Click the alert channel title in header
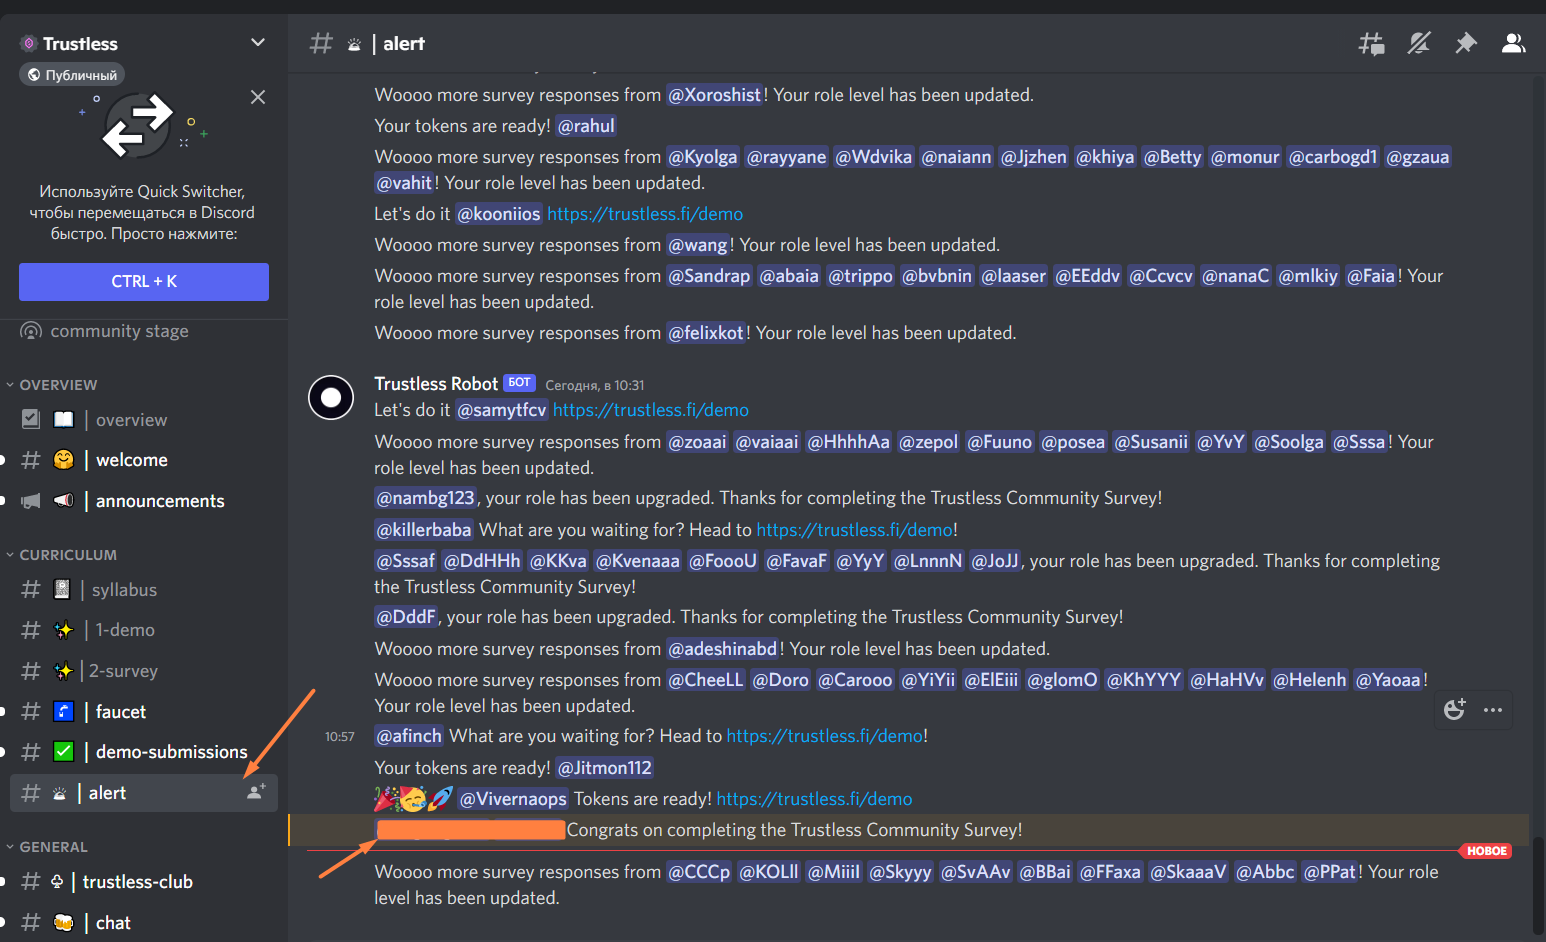The image size is (1546, 942). [x=404, y=43]
